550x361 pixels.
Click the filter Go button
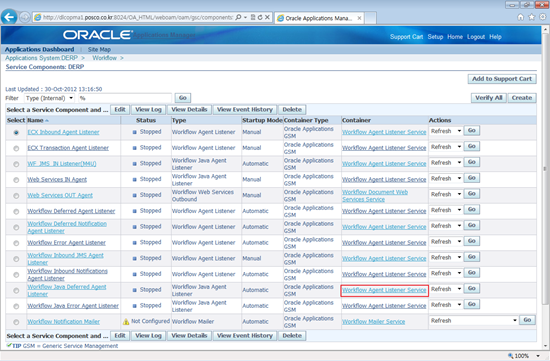(183, 98)
